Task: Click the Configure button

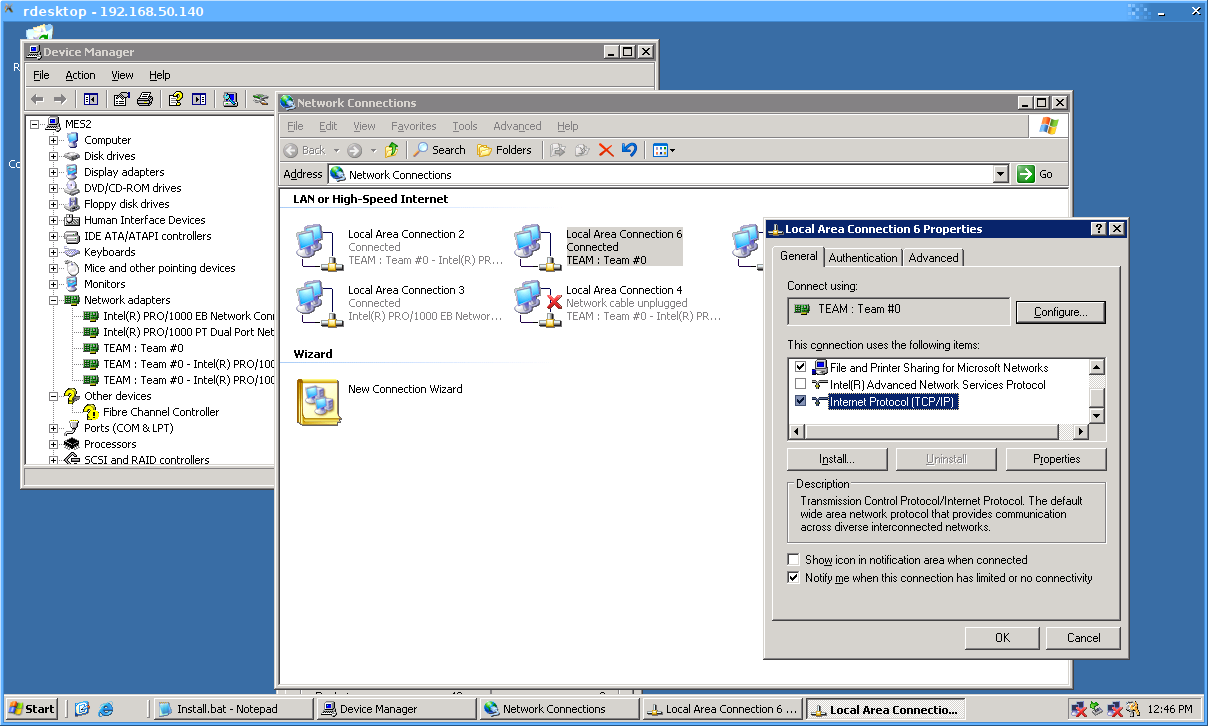Action: 1060,312
